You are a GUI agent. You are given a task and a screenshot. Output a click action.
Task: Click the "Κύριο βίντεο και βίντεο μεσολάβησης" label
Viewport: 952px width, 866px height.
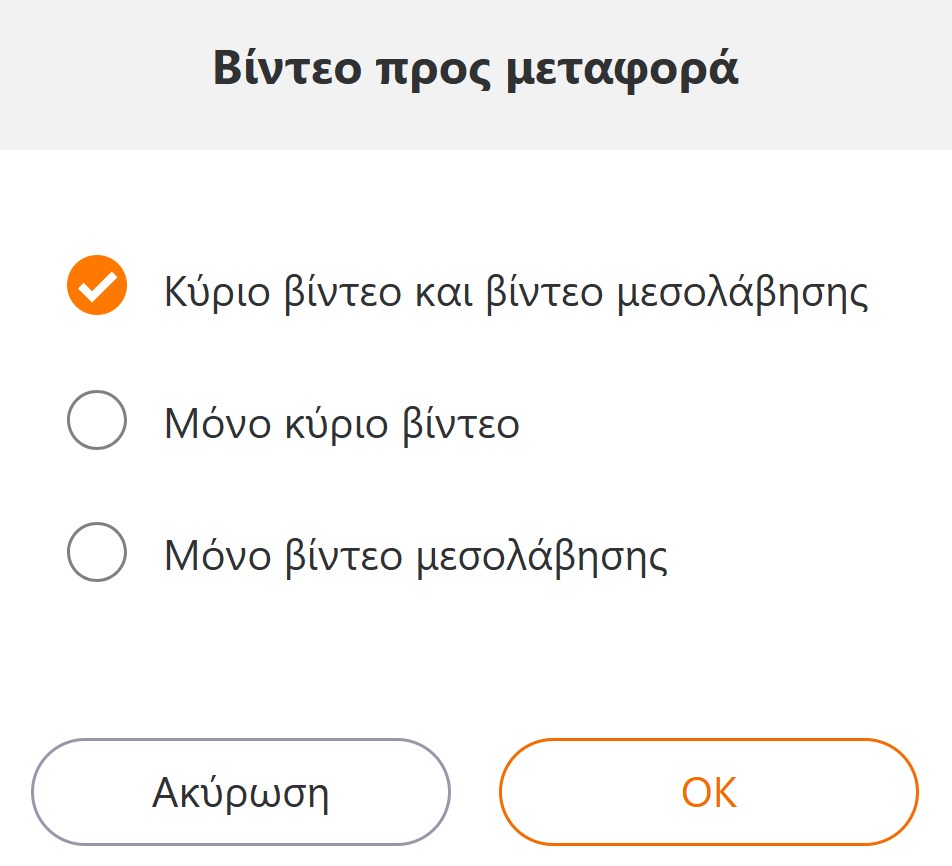(x=516, y=292)
